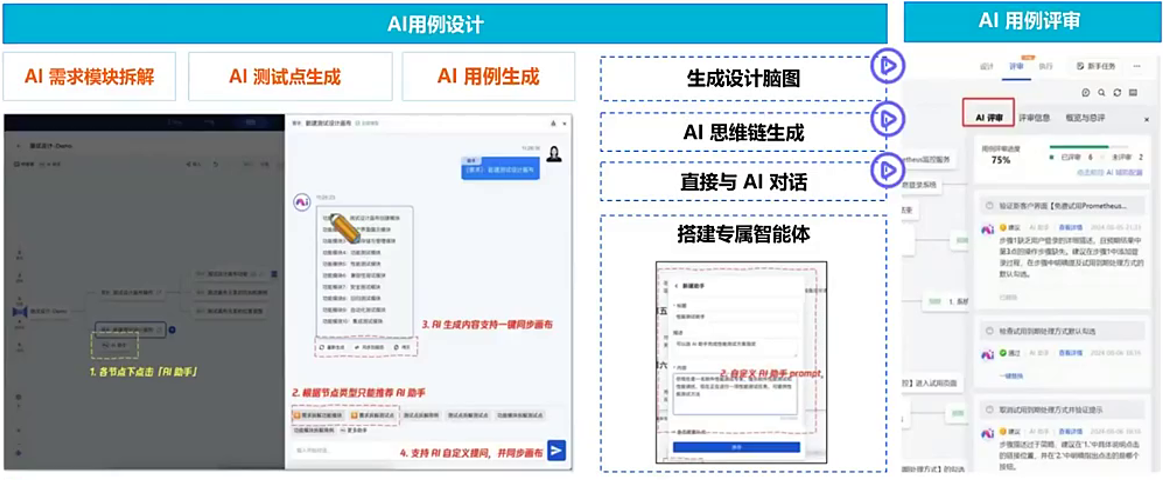The height and width of the screenshot is (480, 1163).
Task: Click 查看详情 on the 验证新客户界面 review
Action: [1069, 227]
